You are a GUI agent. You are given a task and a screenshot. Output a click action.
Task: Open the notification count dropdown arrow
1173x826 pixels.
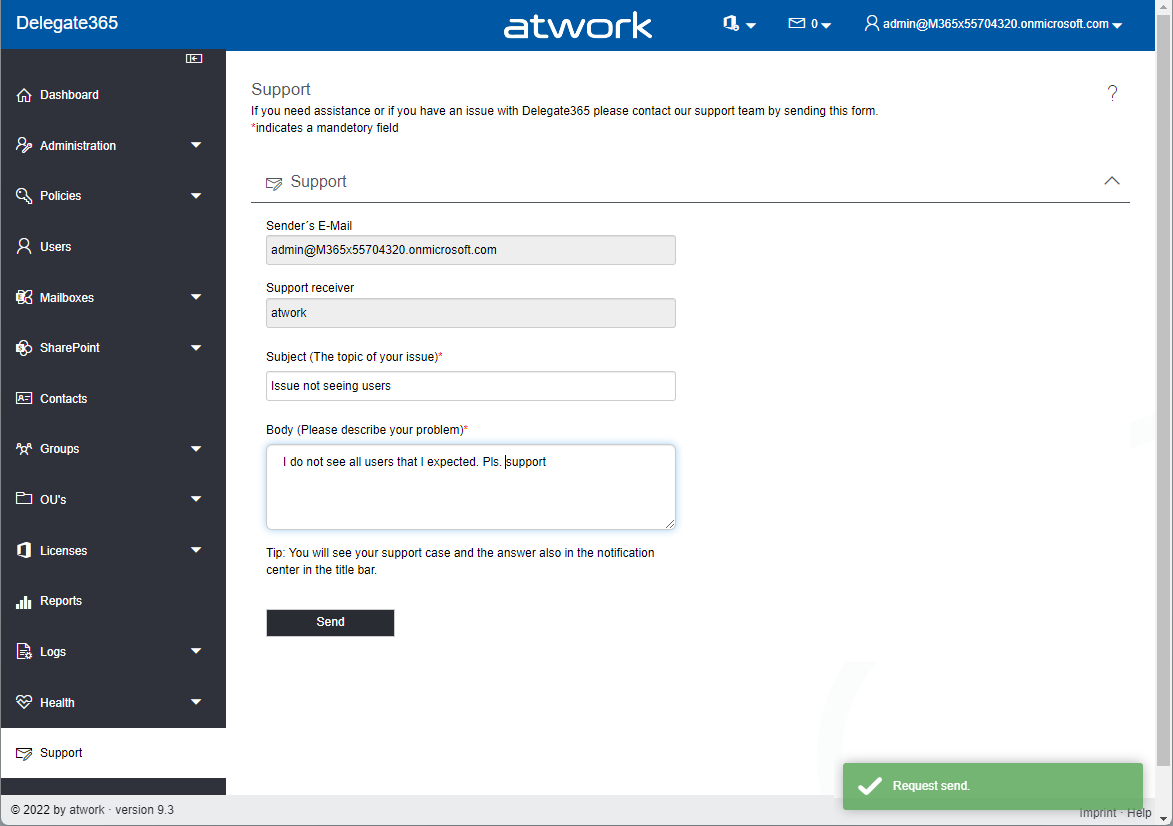pyautogui.click(x=827, y=25)
